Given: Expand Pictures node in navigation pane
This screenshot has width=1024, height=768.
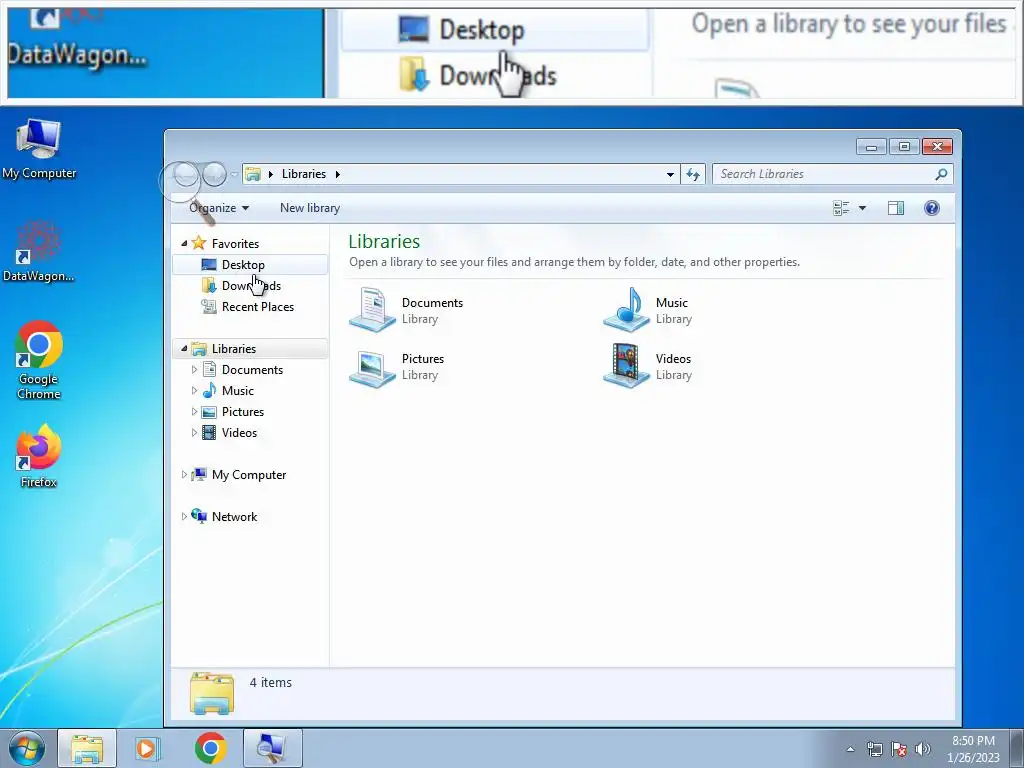Looking at the screenshot, I should (194, 411).
